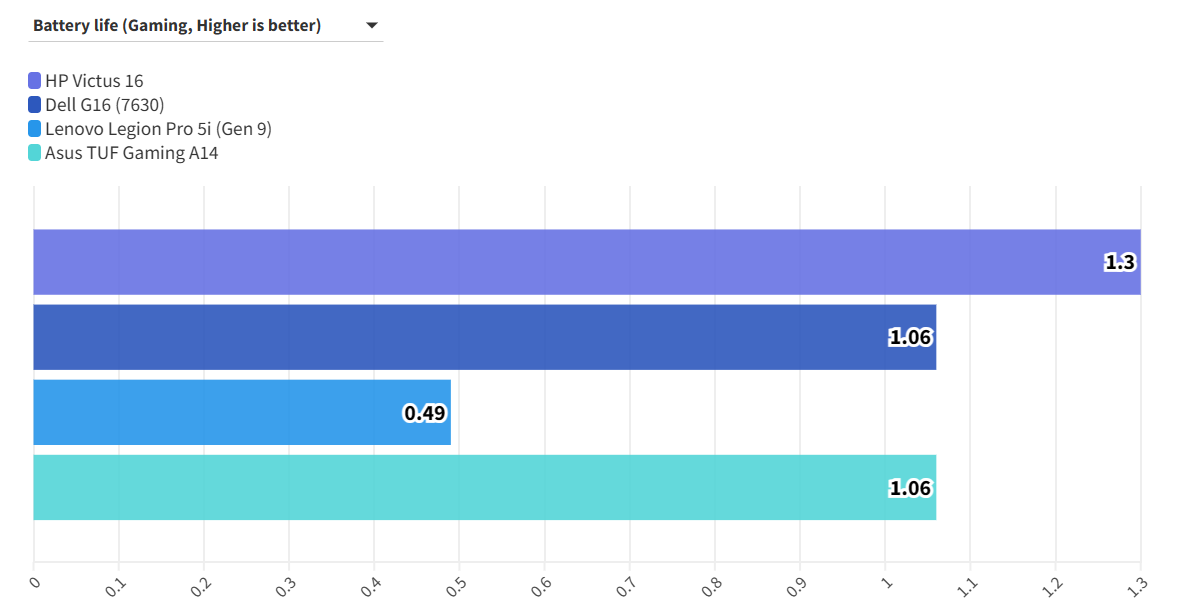
Task: Click the Lenovo Legion Pro 5i legend swatch
Action: (x=35, y=129)
